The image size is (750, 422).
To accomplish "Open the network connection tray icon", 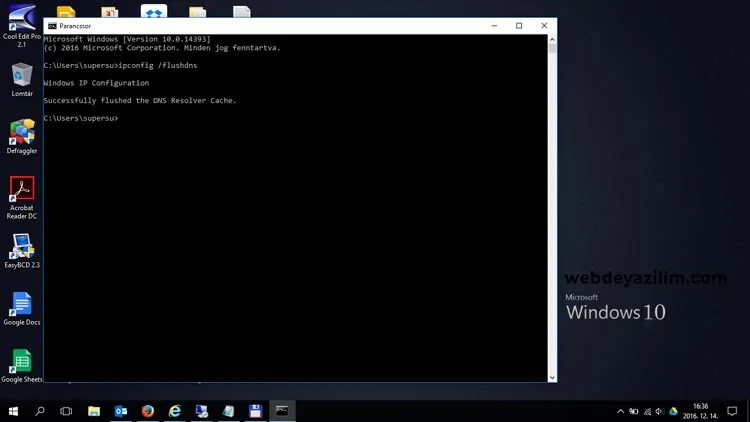I will point(647,411).
